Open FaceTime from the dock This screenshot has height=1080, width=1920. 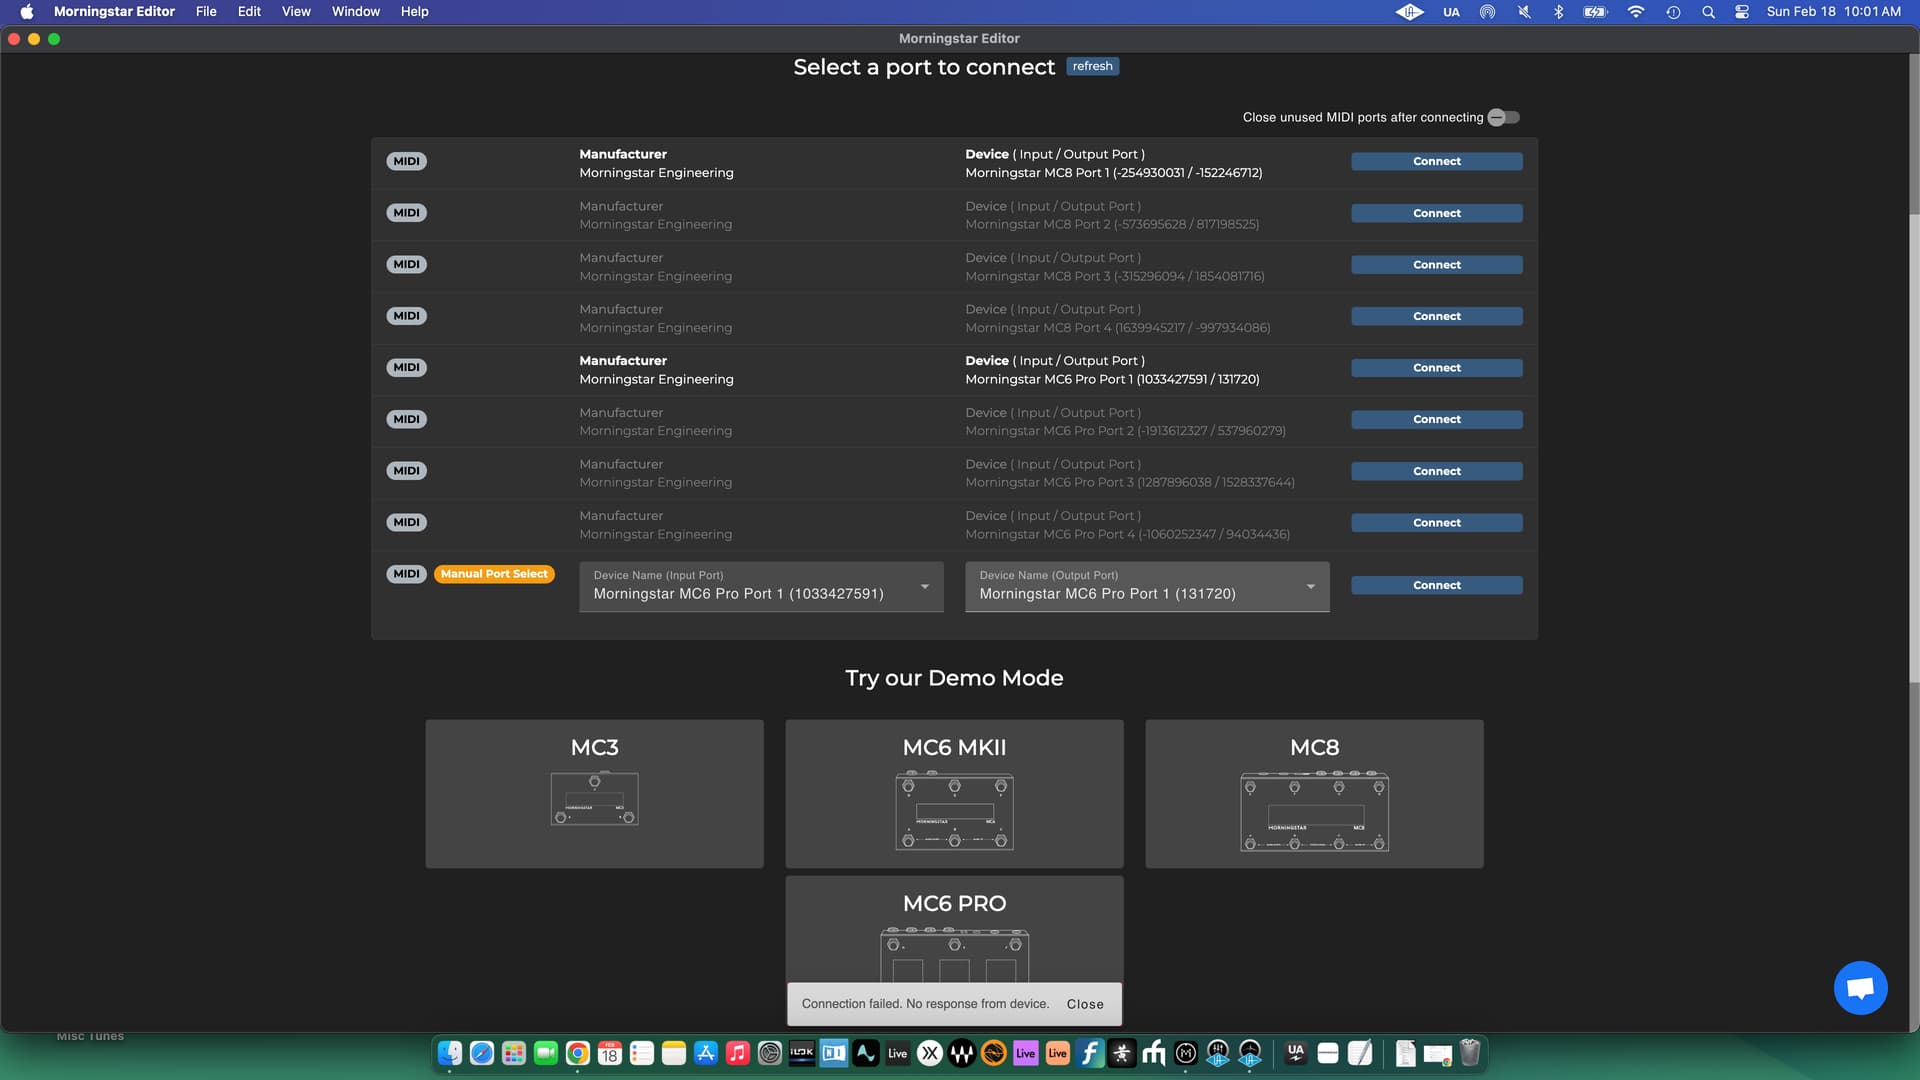(546, 1053)
